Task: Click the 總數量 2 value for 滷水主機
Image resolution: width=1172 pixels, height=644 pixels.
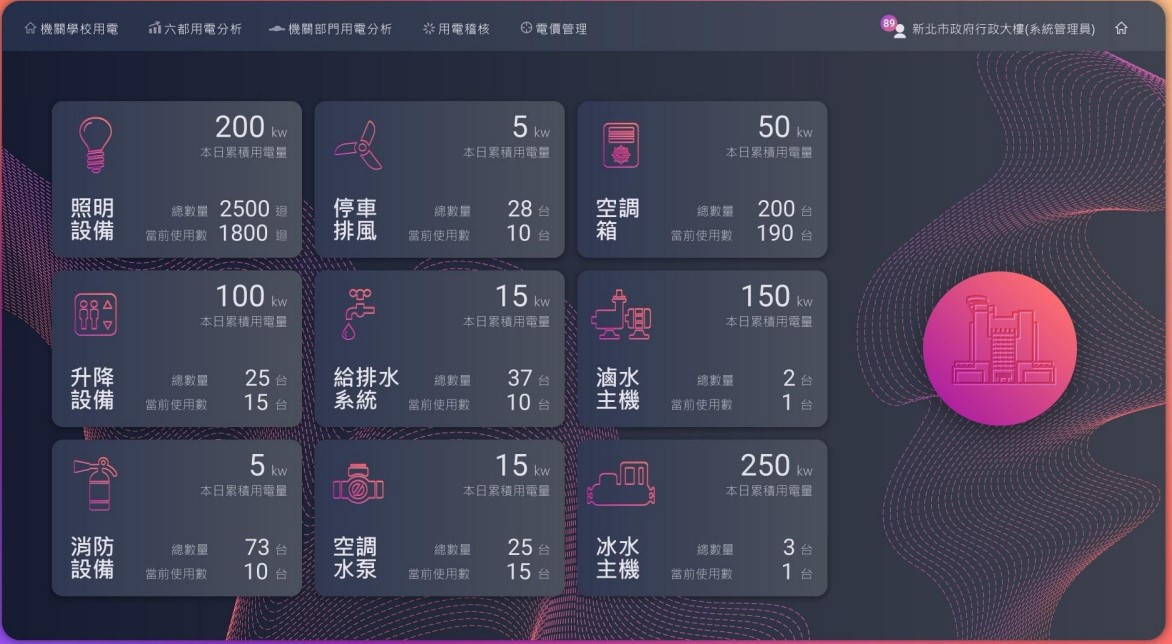Action: pyautogui.click(x=789, y=379)
